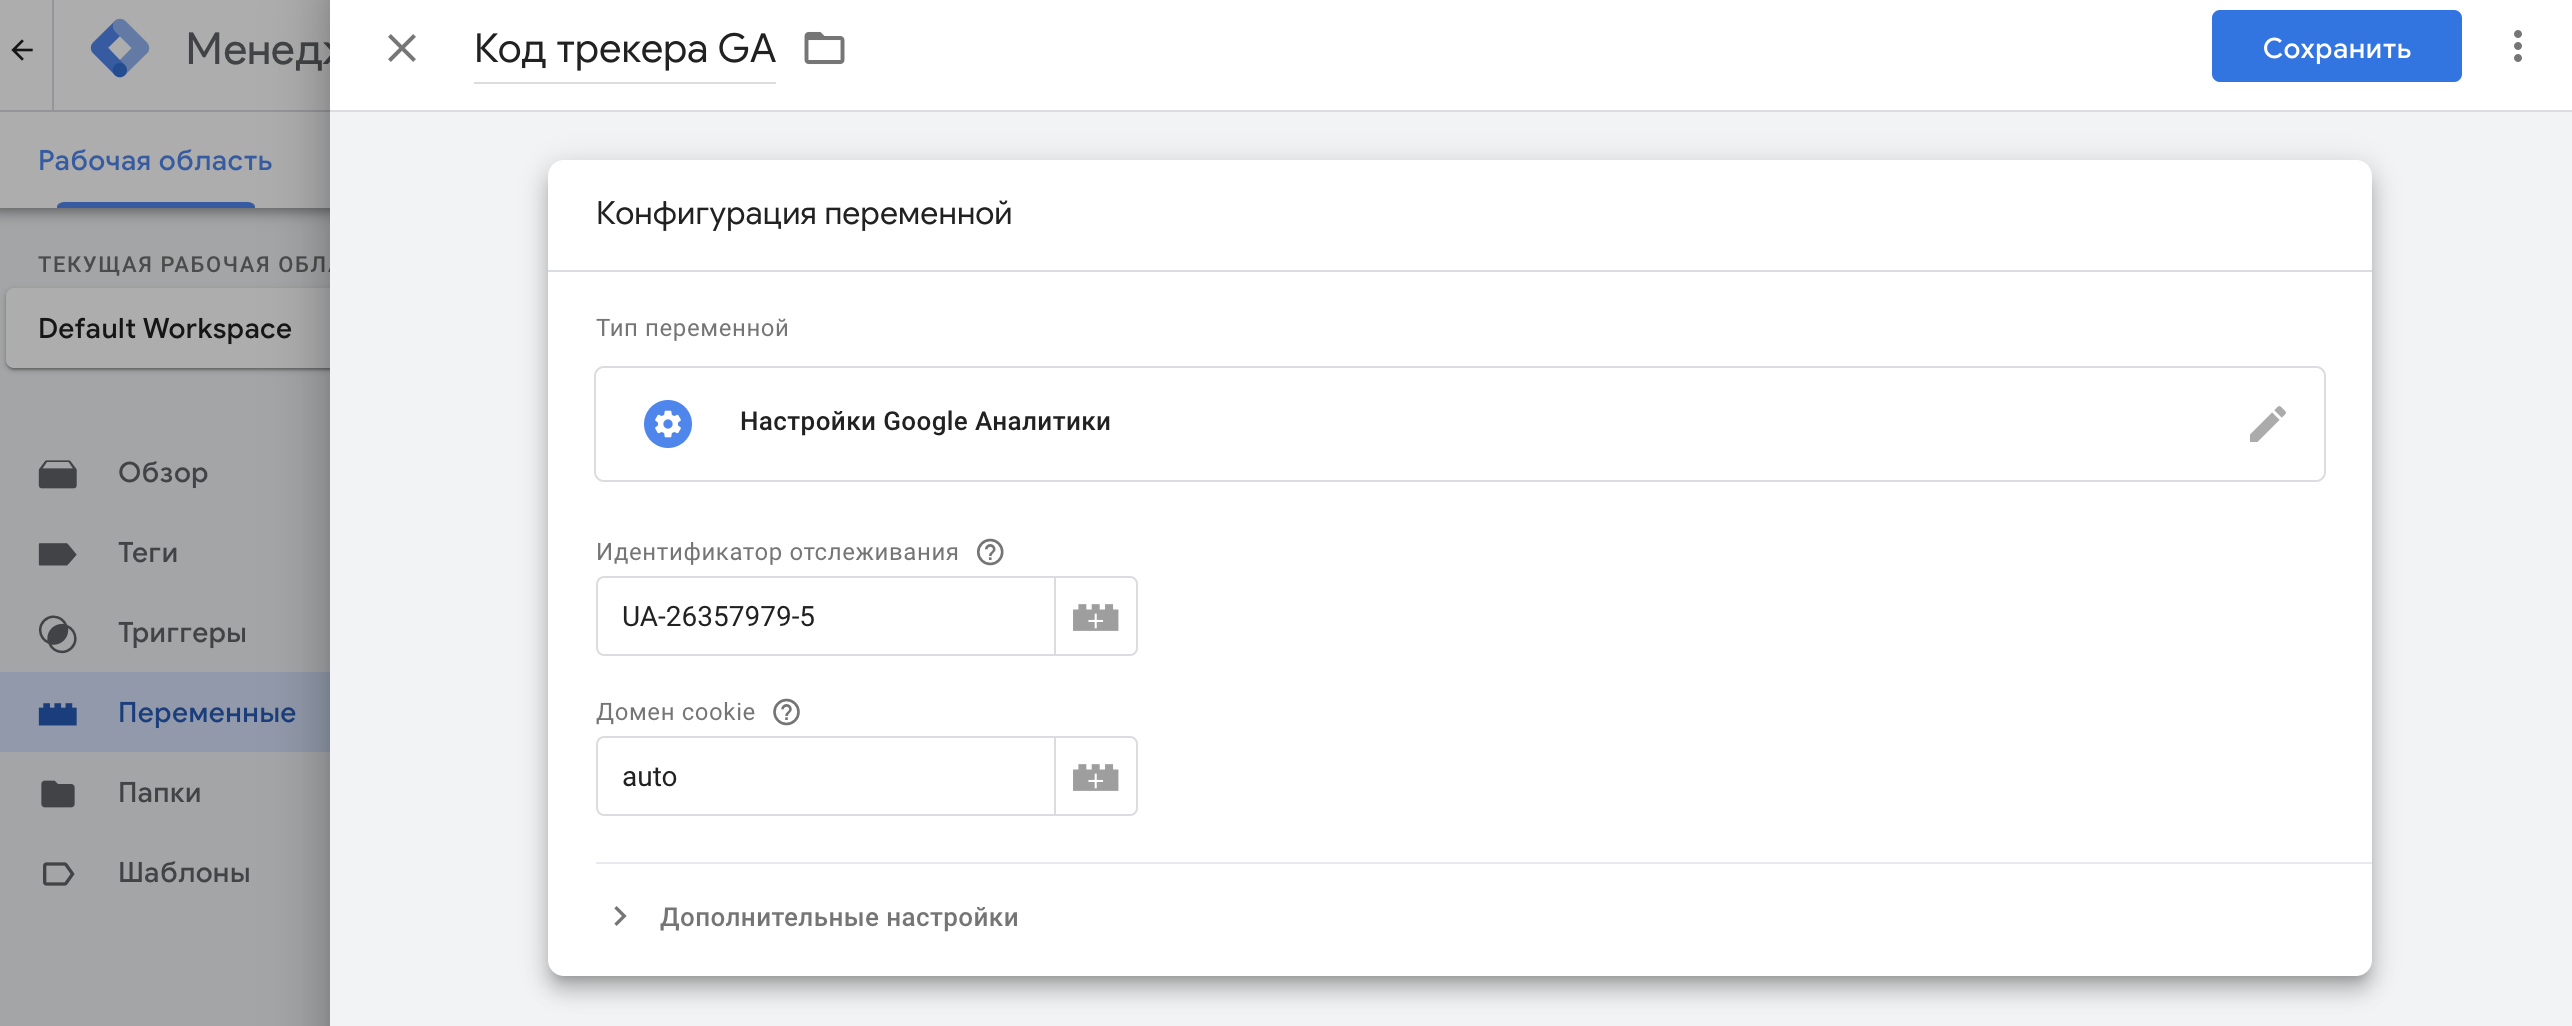Open help for Идентификатор отслеживания
The width and height of the screenshot is (2572, 1026).
point(990,552)
